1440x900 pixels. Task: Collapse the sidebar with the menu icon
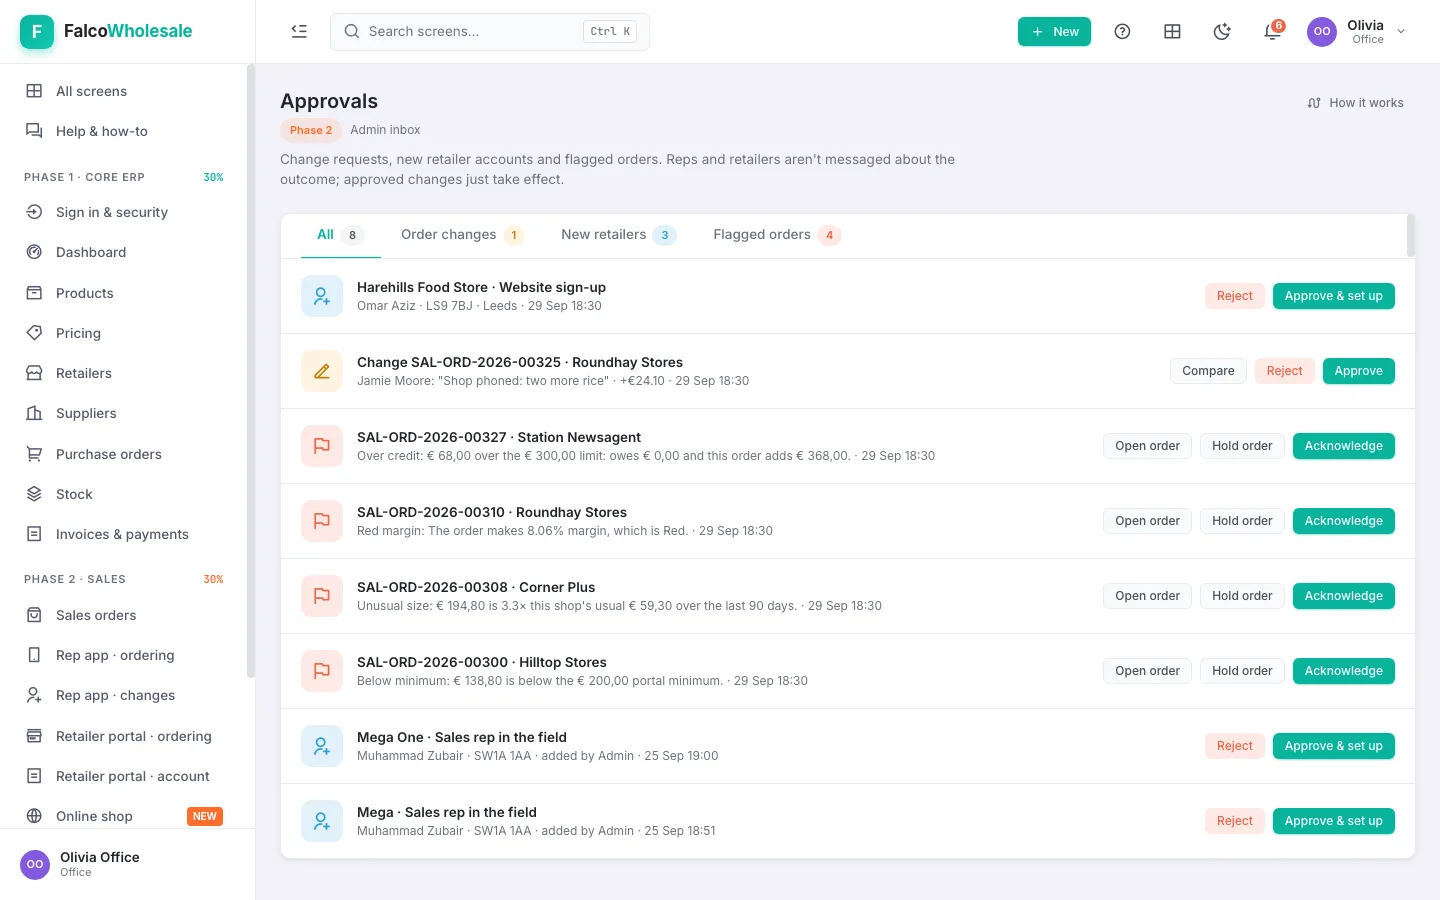point(299,31)
